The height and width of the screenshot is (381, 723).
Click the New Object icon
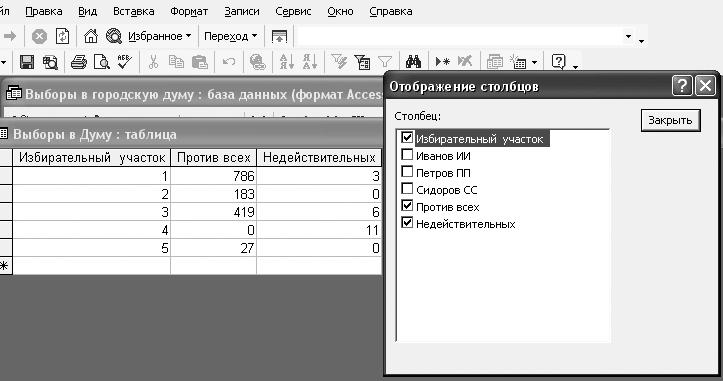(x=518, y=62)
